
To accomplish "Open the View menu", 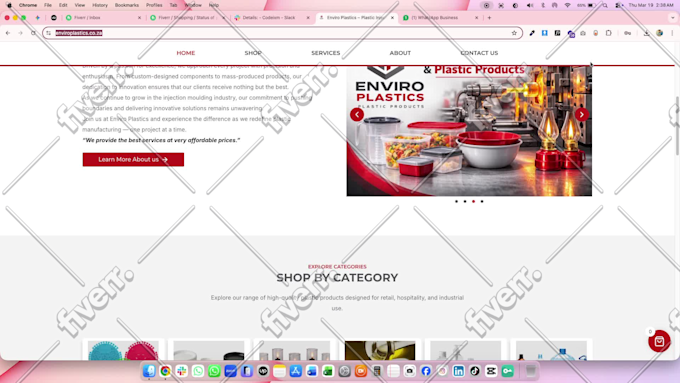I will click(x=80, y=5).
